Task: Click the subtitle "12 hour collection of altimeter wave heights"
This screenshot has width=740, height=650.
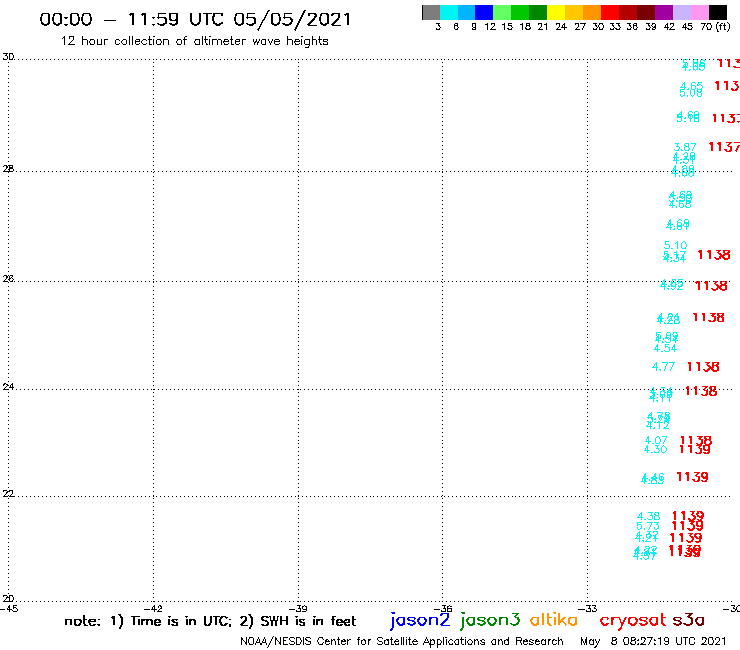Action: [x=194, y=41]
